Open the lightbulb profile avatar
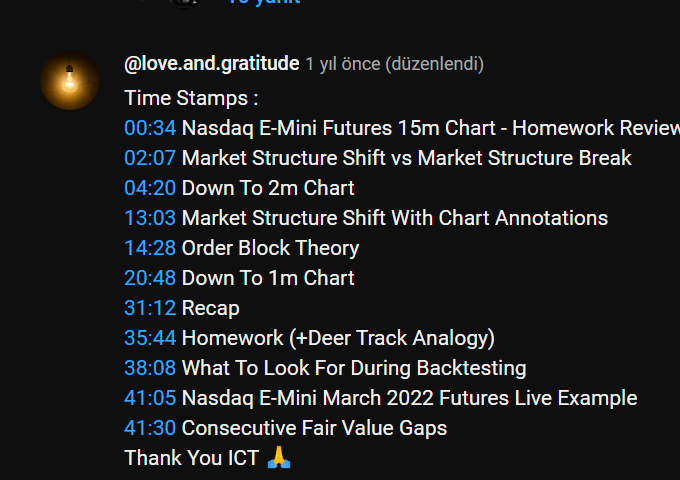 [70, 80]
